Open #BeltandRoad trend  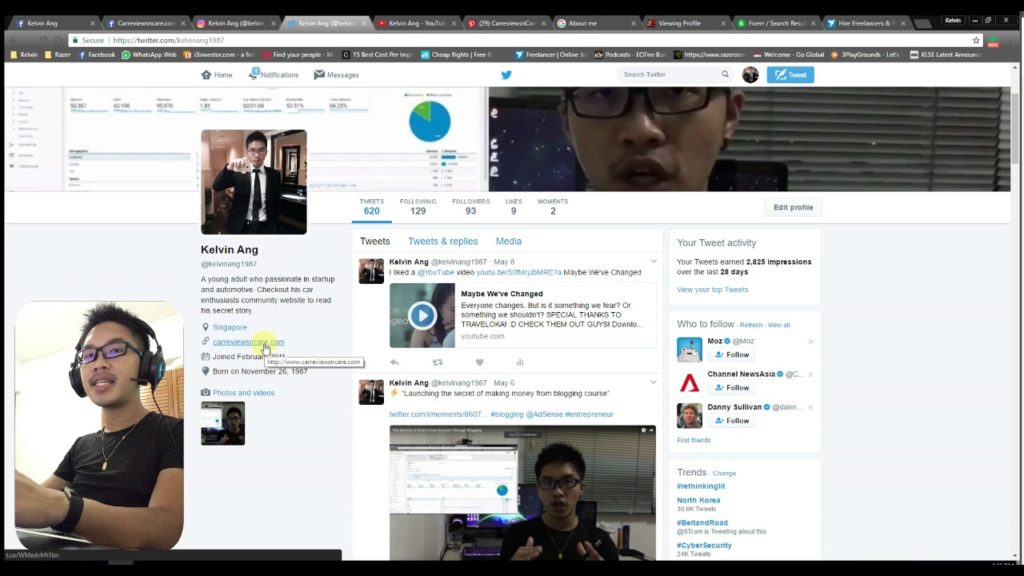point(702,522)
